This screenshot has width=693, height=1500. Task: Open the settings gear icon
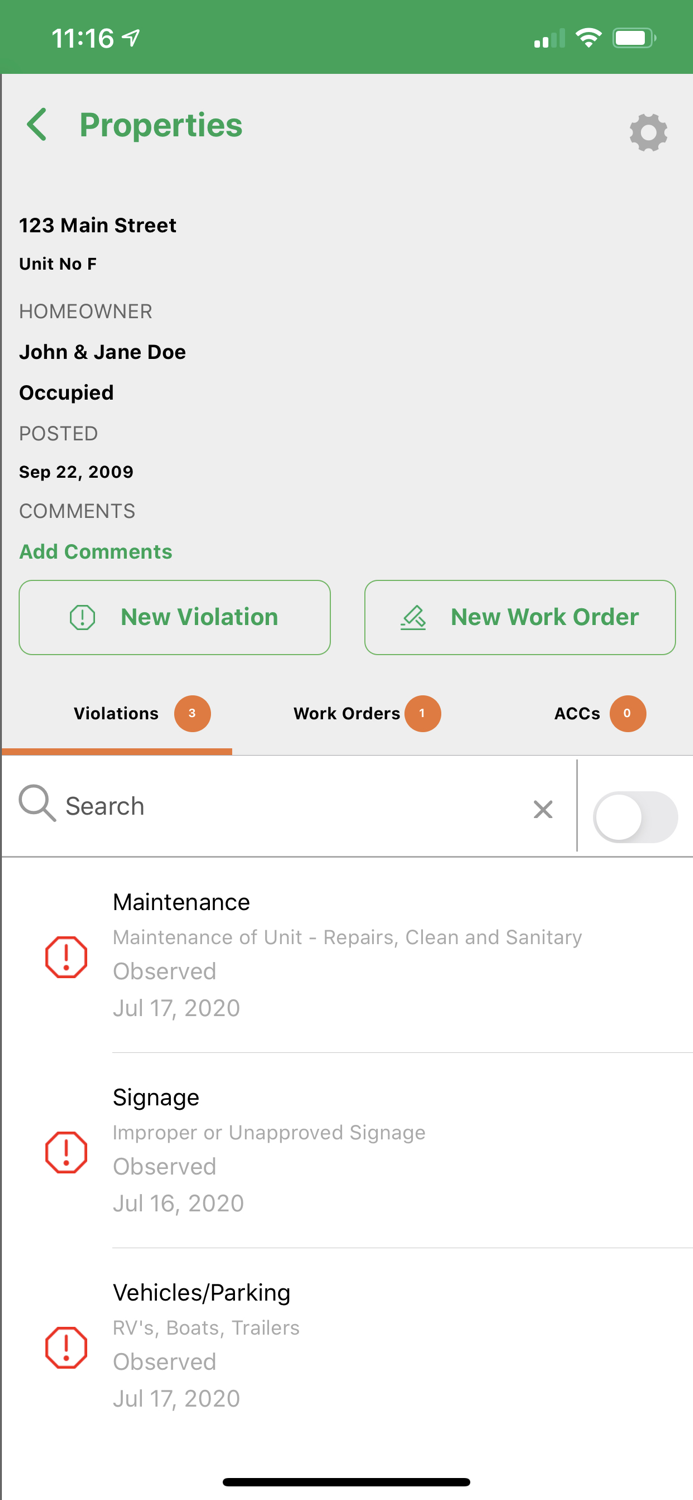(x=648, y=132)
